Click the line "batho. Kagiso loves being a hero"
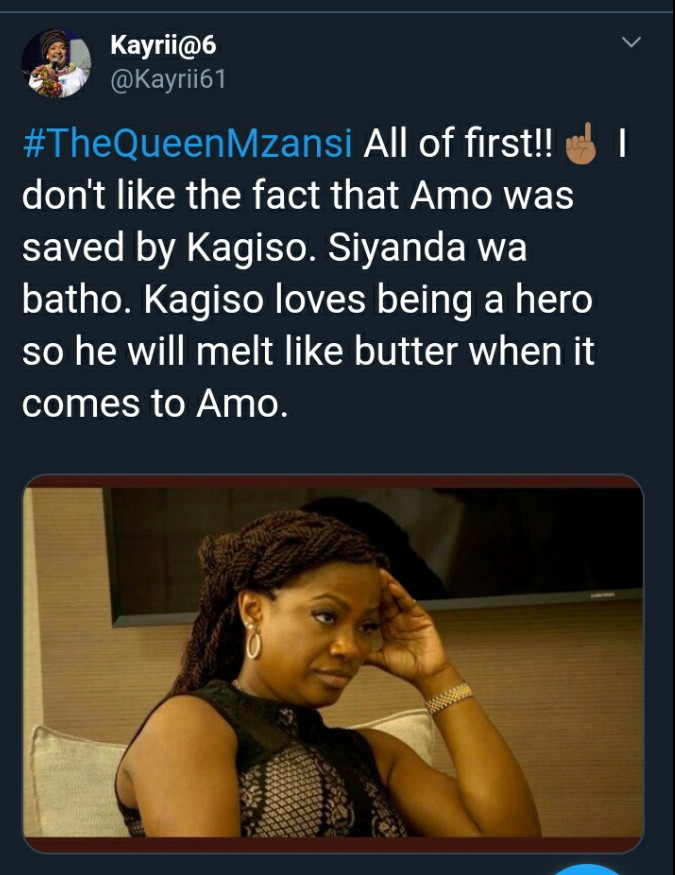Image resolution: width=675 pixels, height=875 pixels. pos(307,300)
